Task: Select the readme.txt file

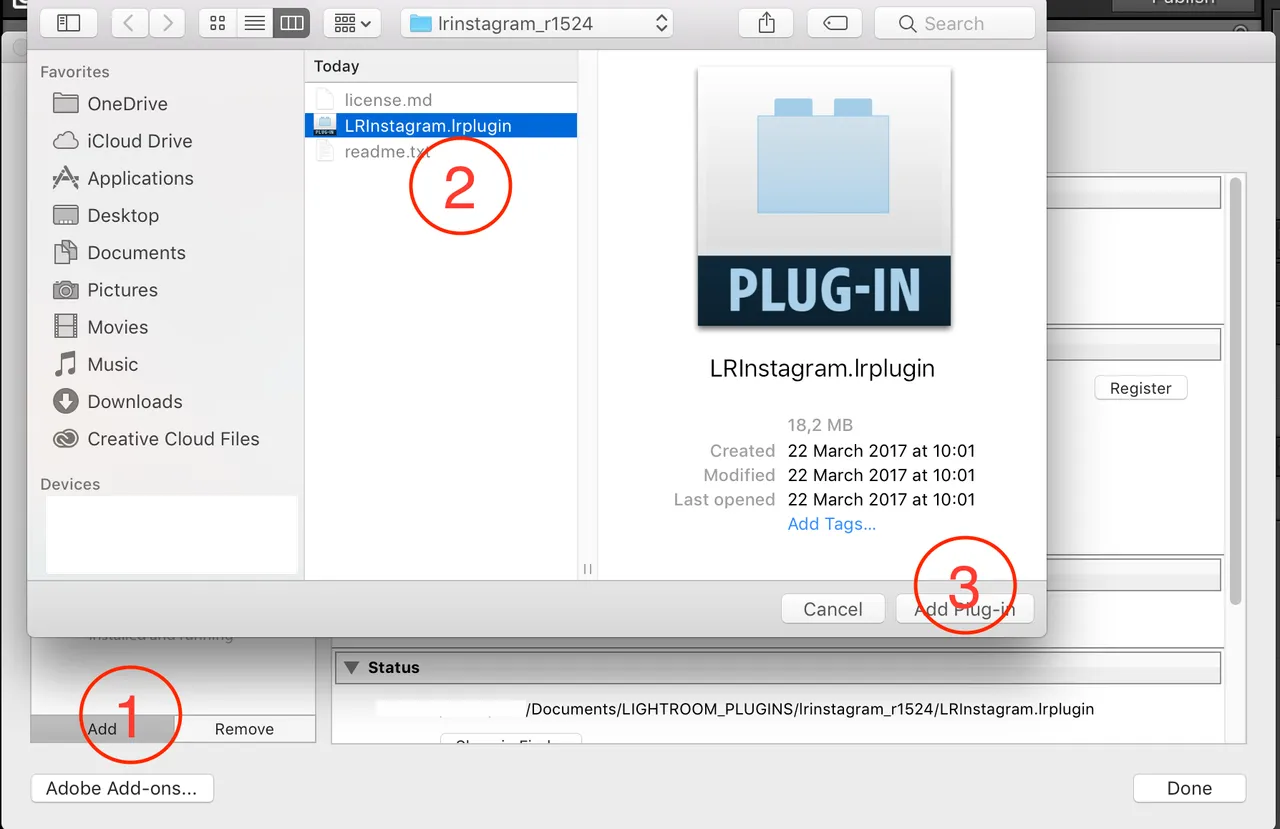Action: coord(441,152)
